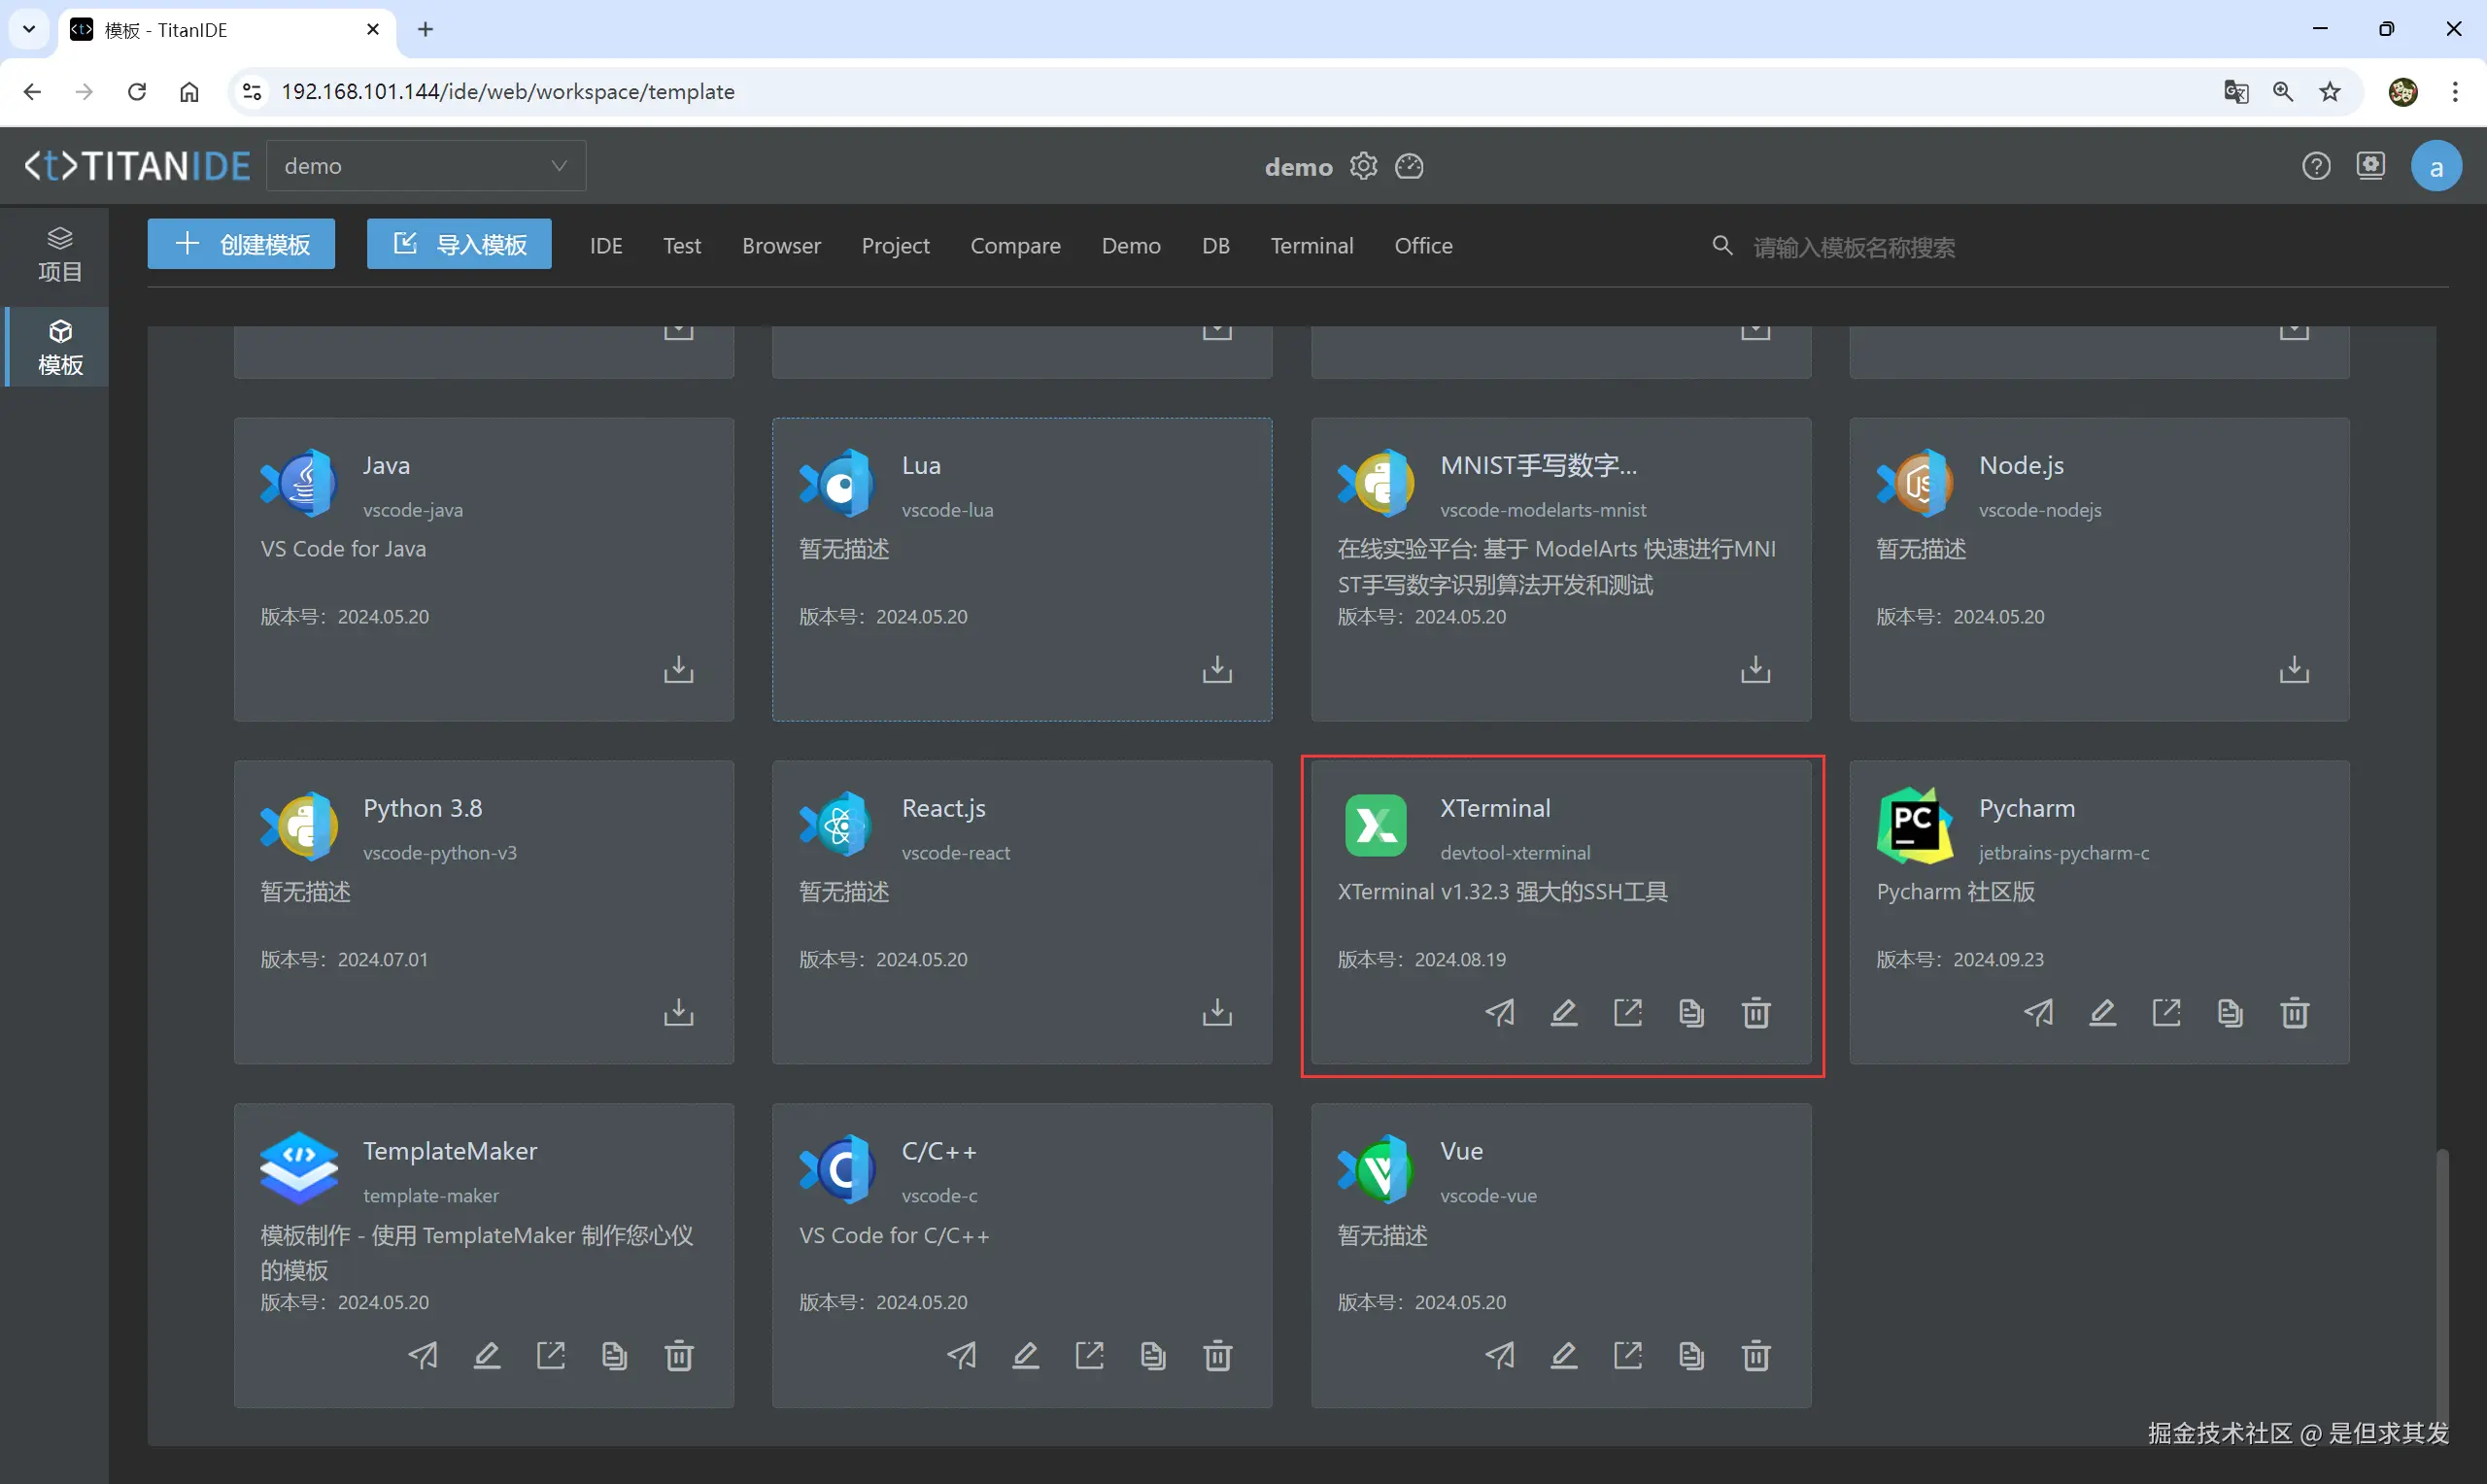The width and height of the screenshot is (2487, 1484).
Task: Filter templates by Terminal category
Action: pos(1311,246)
